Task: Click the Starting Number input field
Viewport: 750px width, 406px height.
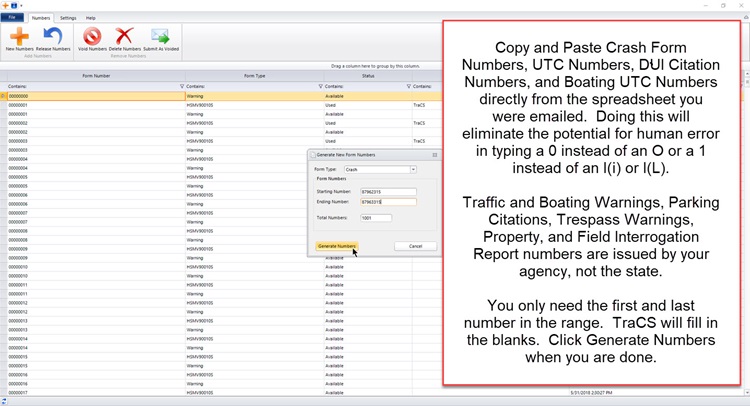Action: [x=387, y=192]
